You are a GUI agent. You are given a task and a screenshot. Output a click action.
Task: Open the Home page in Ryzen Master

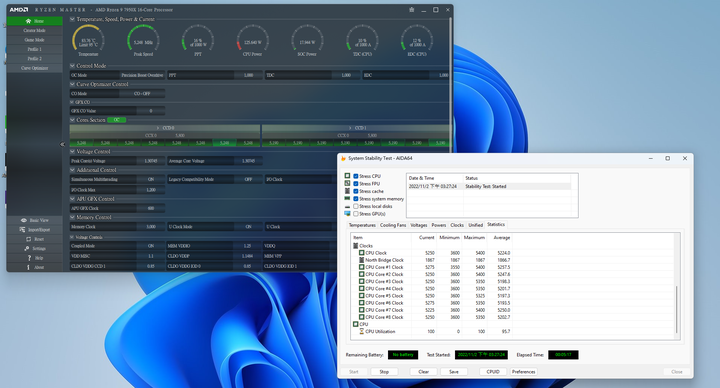pyautogui.click(x=34, y=21)
